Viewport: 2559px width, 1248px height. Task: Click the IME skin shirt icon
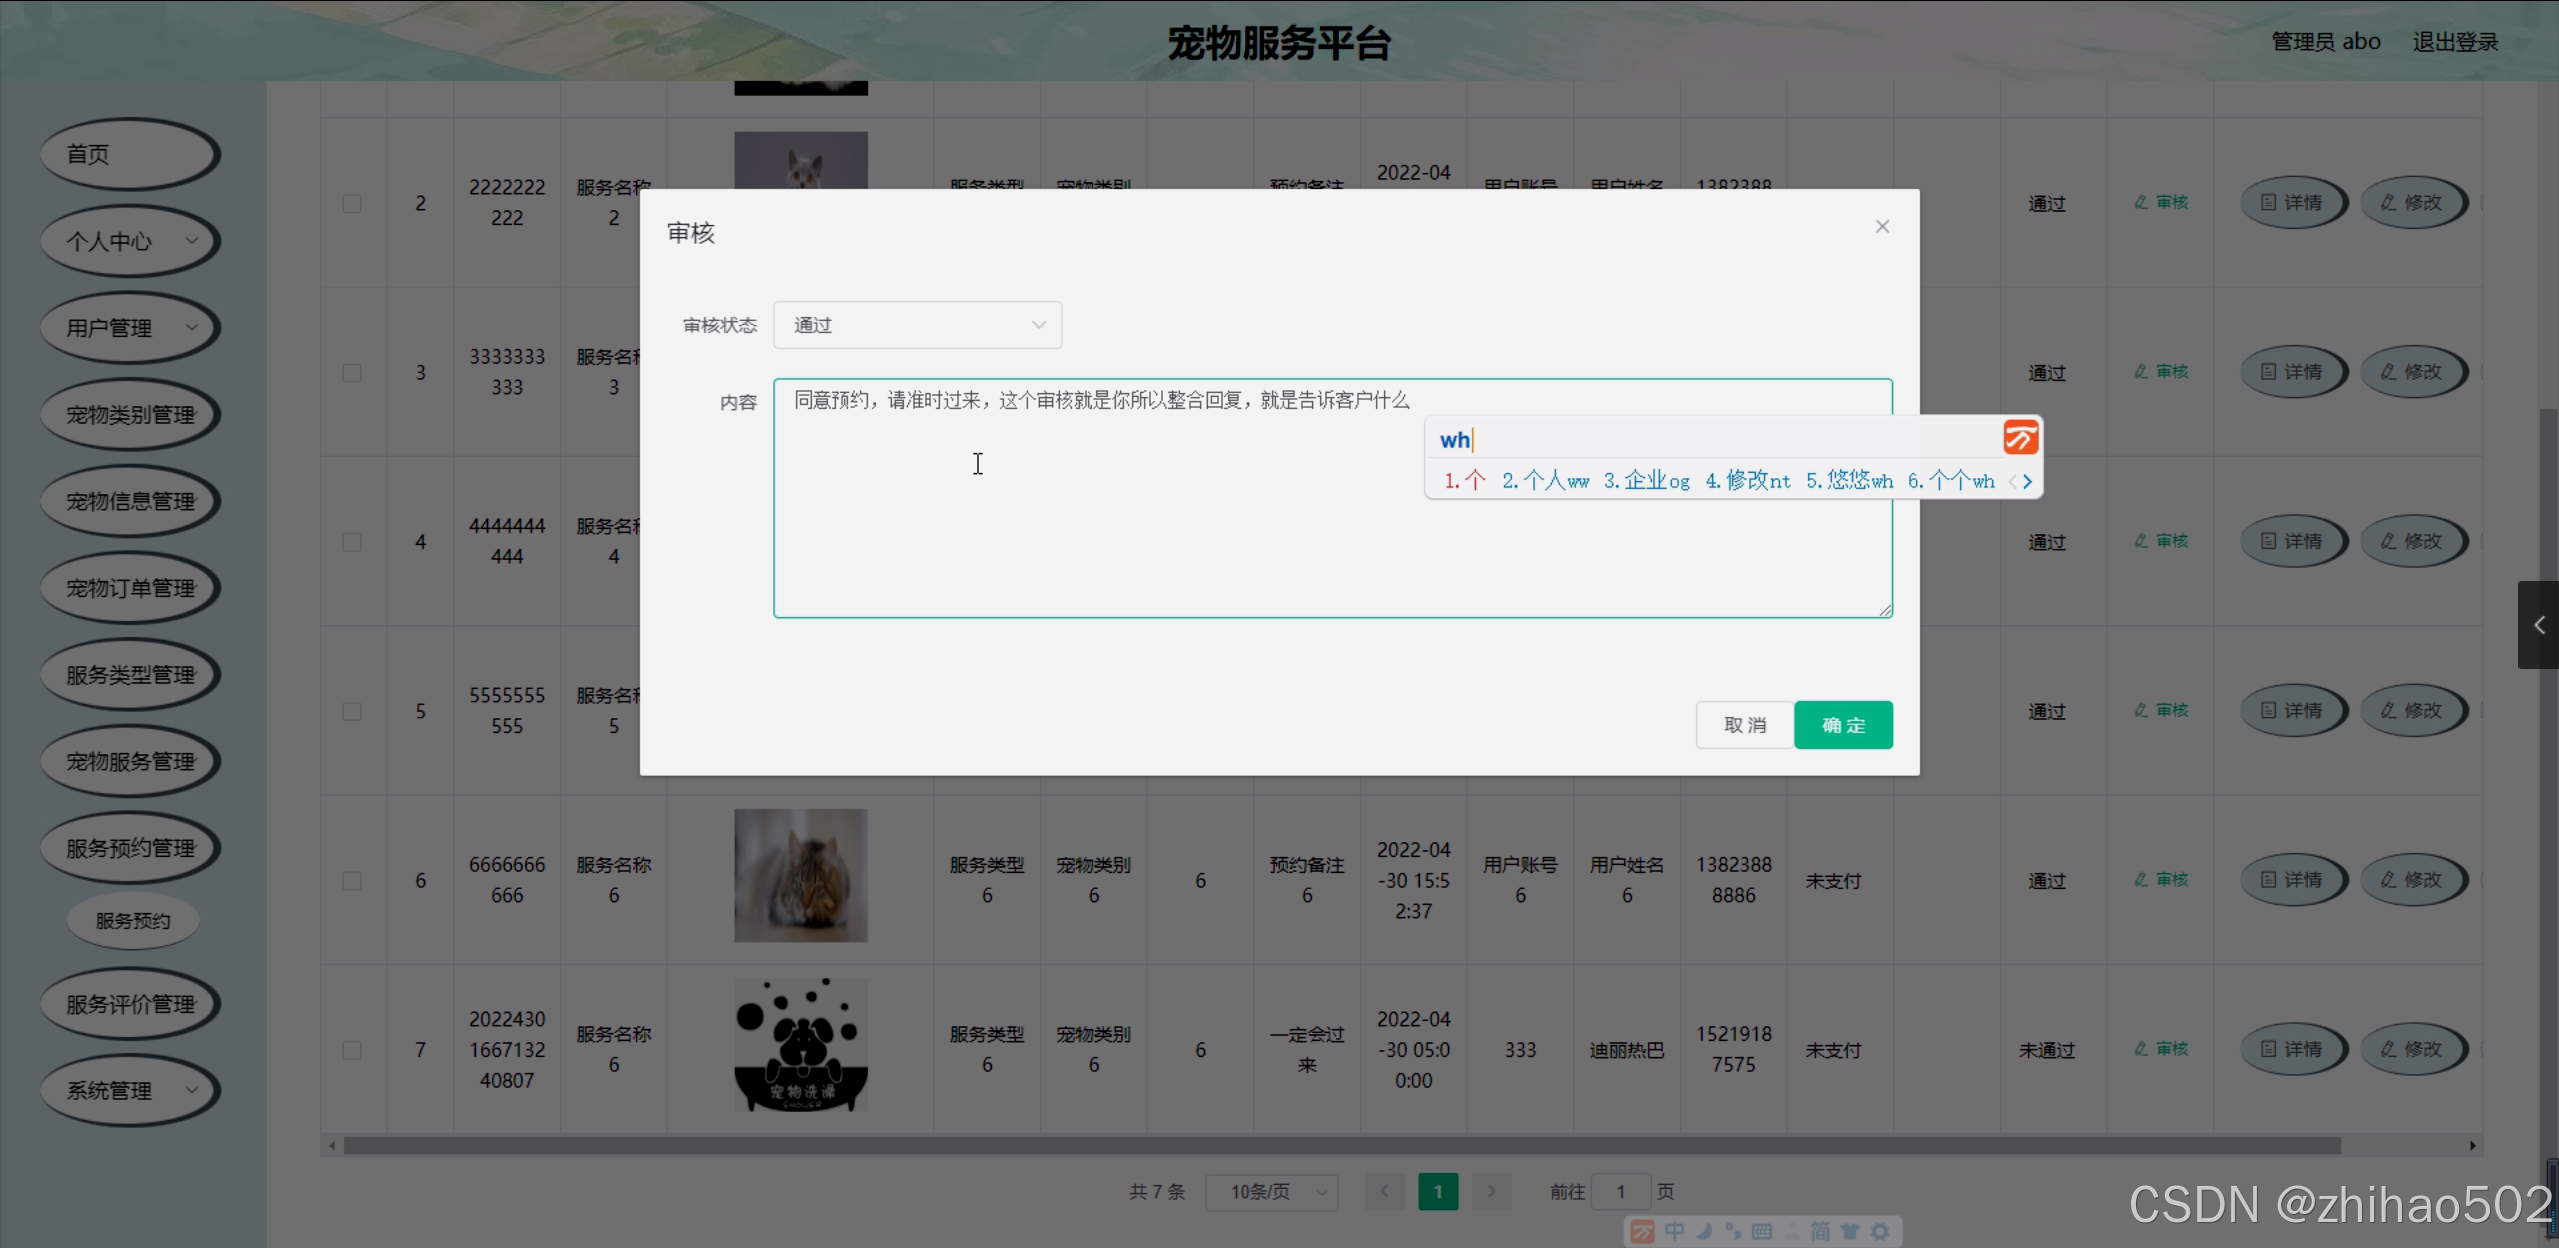tap(1850, 1231)
